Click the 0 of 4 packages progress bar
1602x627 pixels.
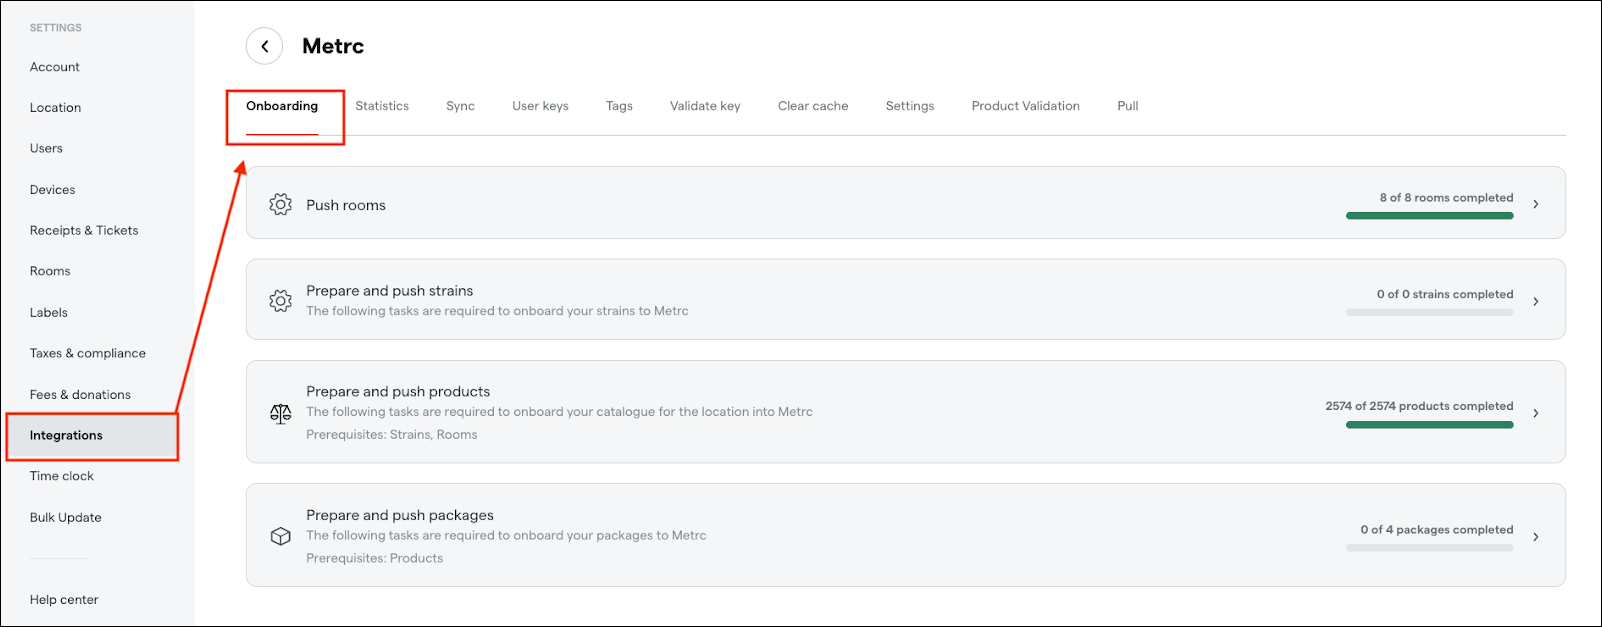pyautogui.click(x=1429, y=548)
